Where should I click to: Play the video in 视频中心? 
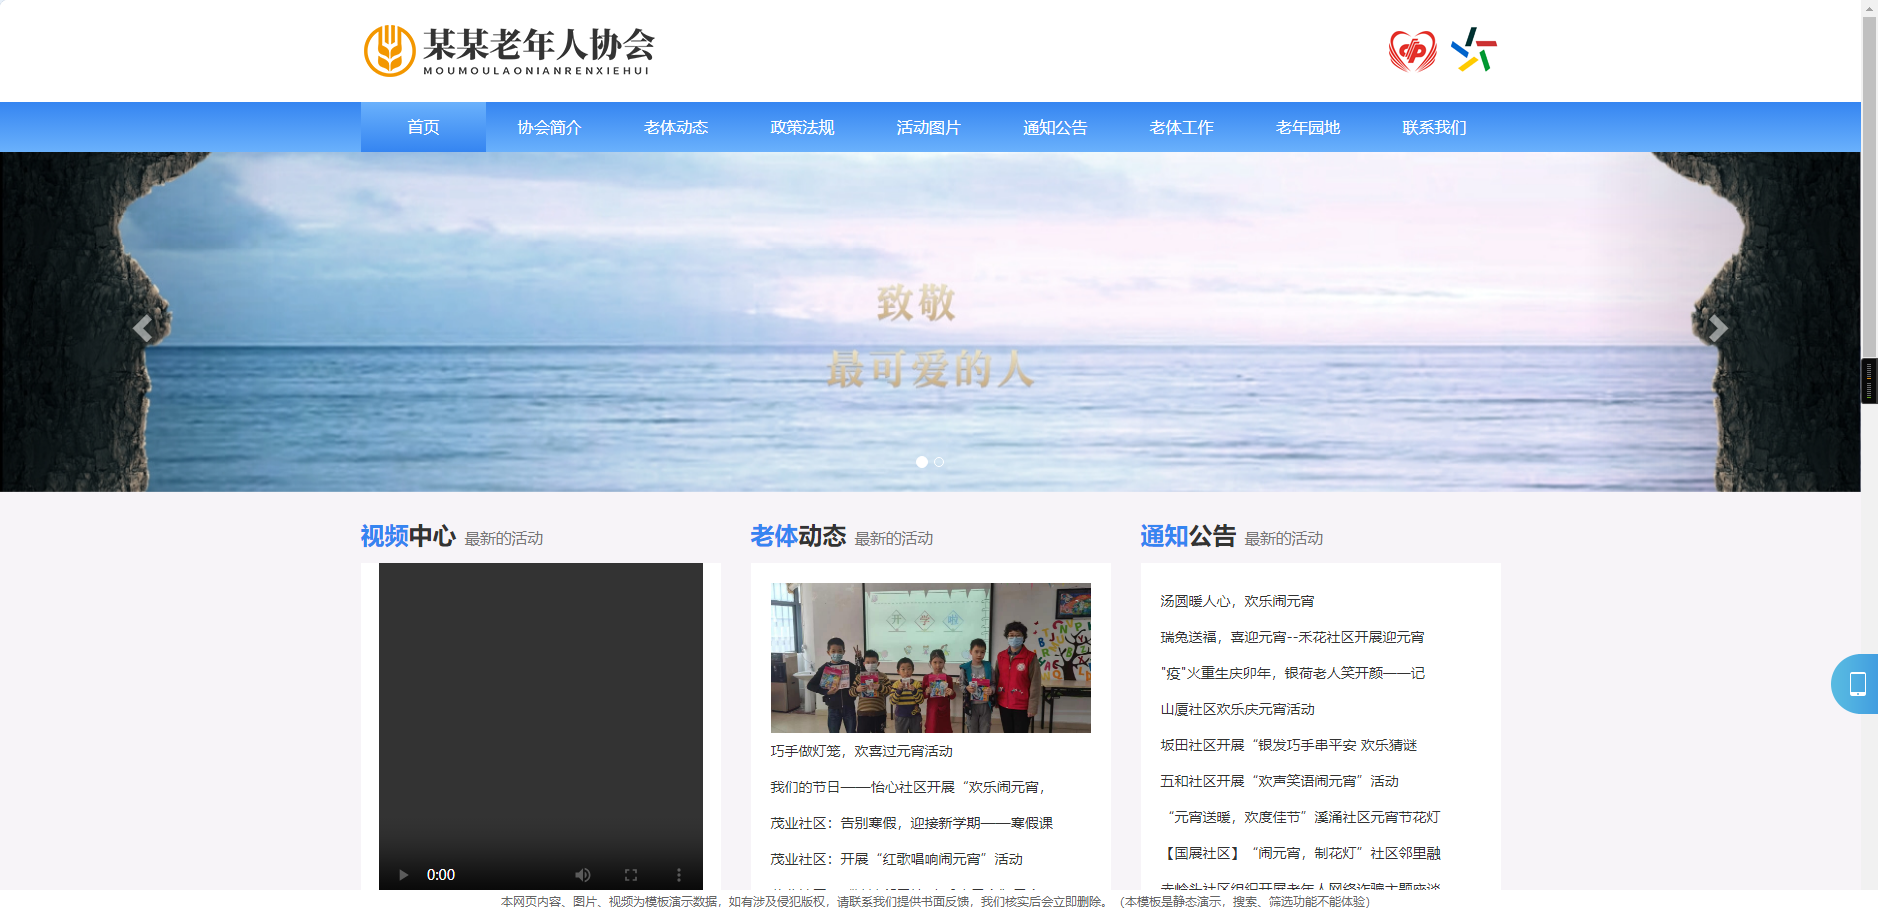tap(403, 875)
